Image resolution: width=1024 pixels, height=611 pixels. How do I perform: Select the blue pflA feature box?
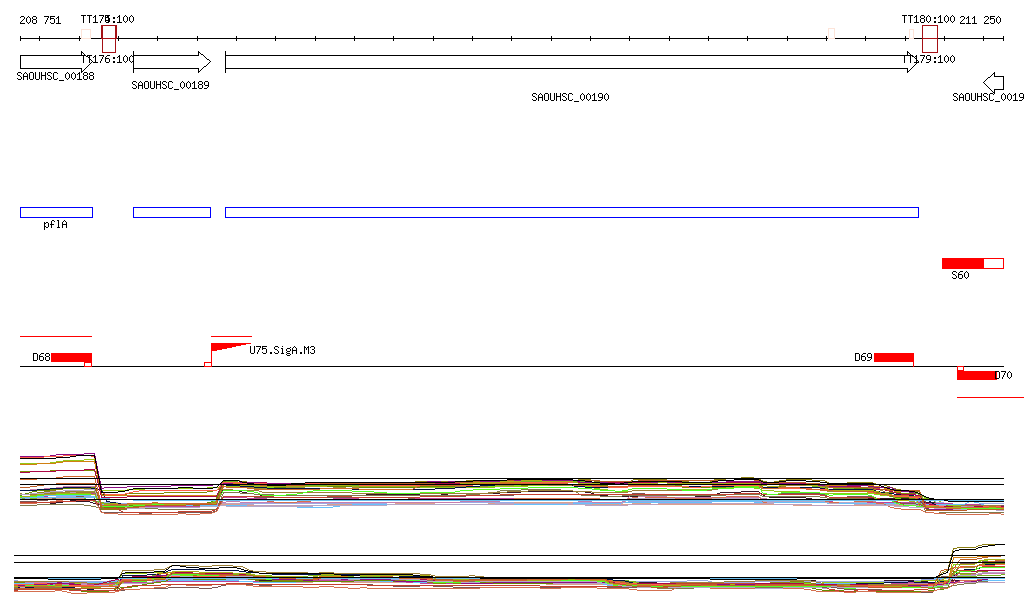pyautogui.click(x=56, y=212)
